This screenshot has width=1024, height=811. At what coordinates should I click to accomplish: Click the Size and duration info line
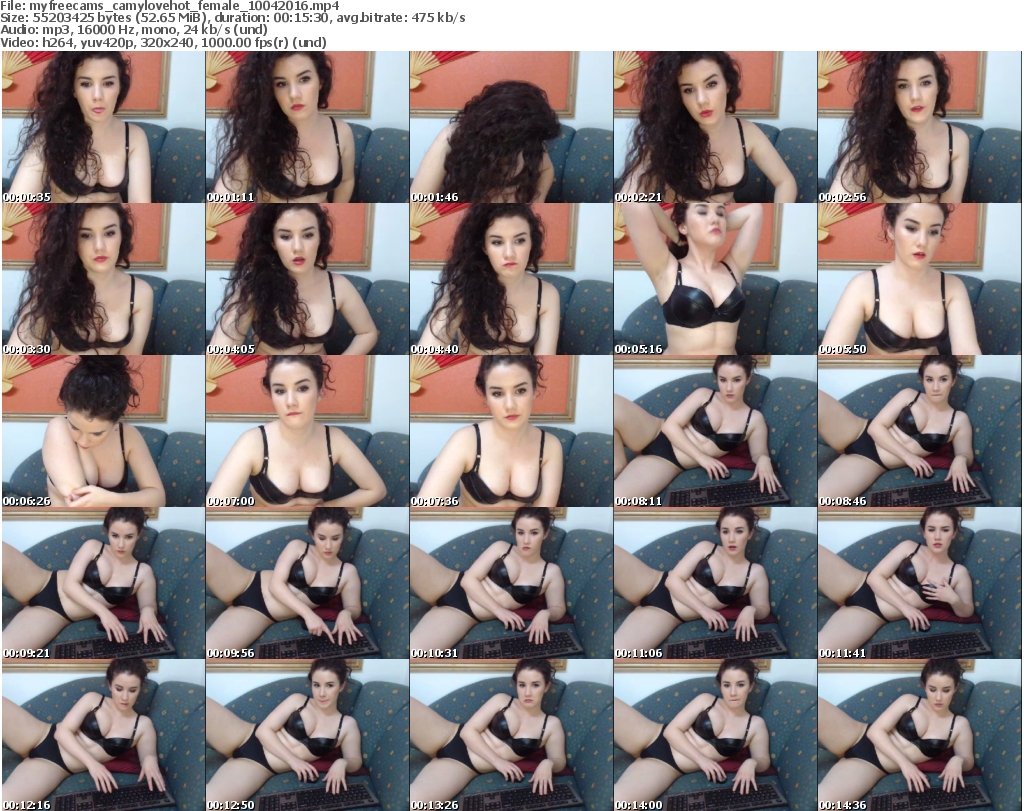[232, 18]
